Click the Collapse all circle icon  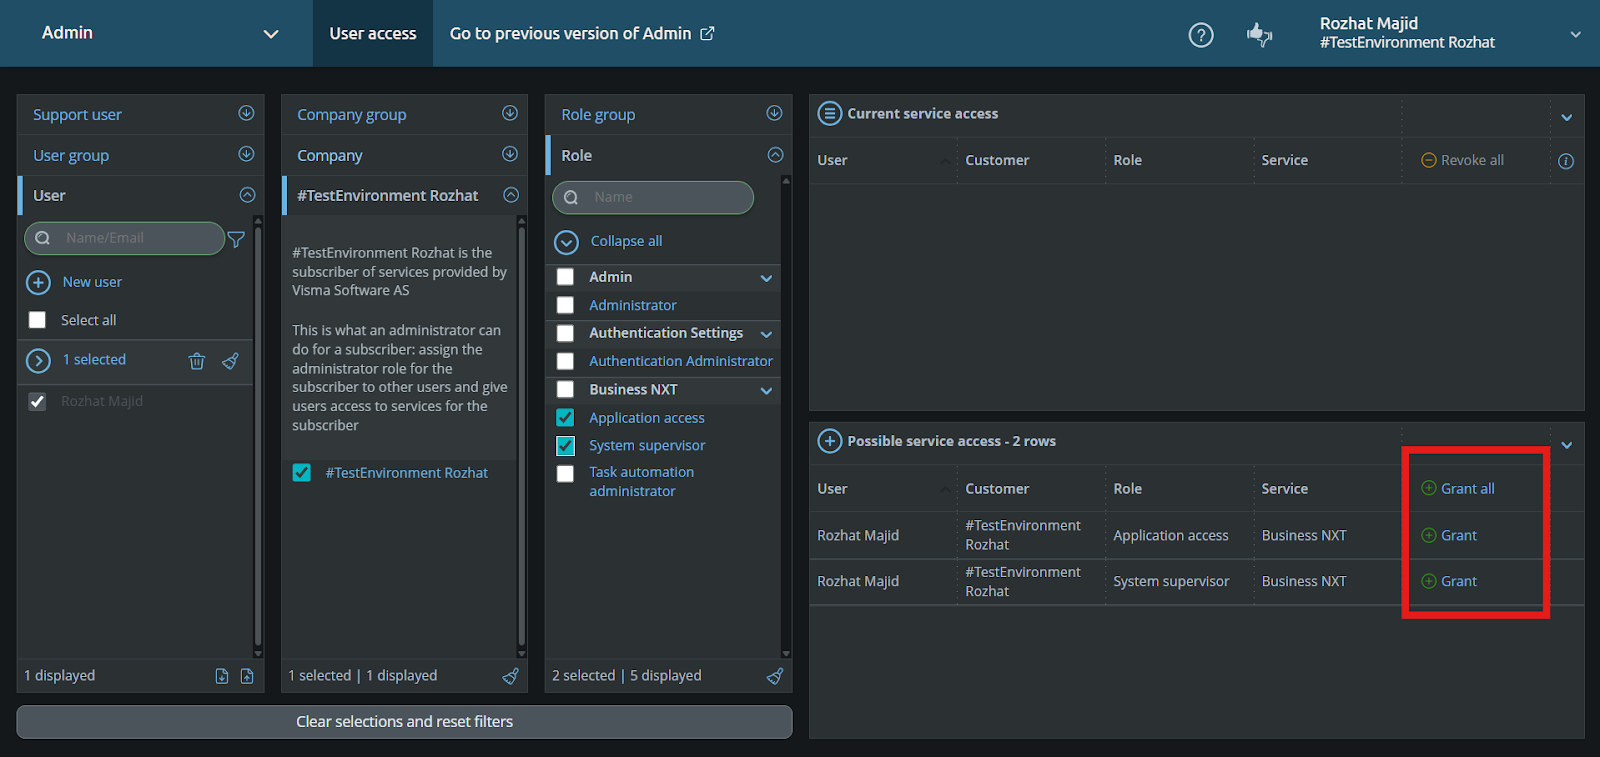567,242
